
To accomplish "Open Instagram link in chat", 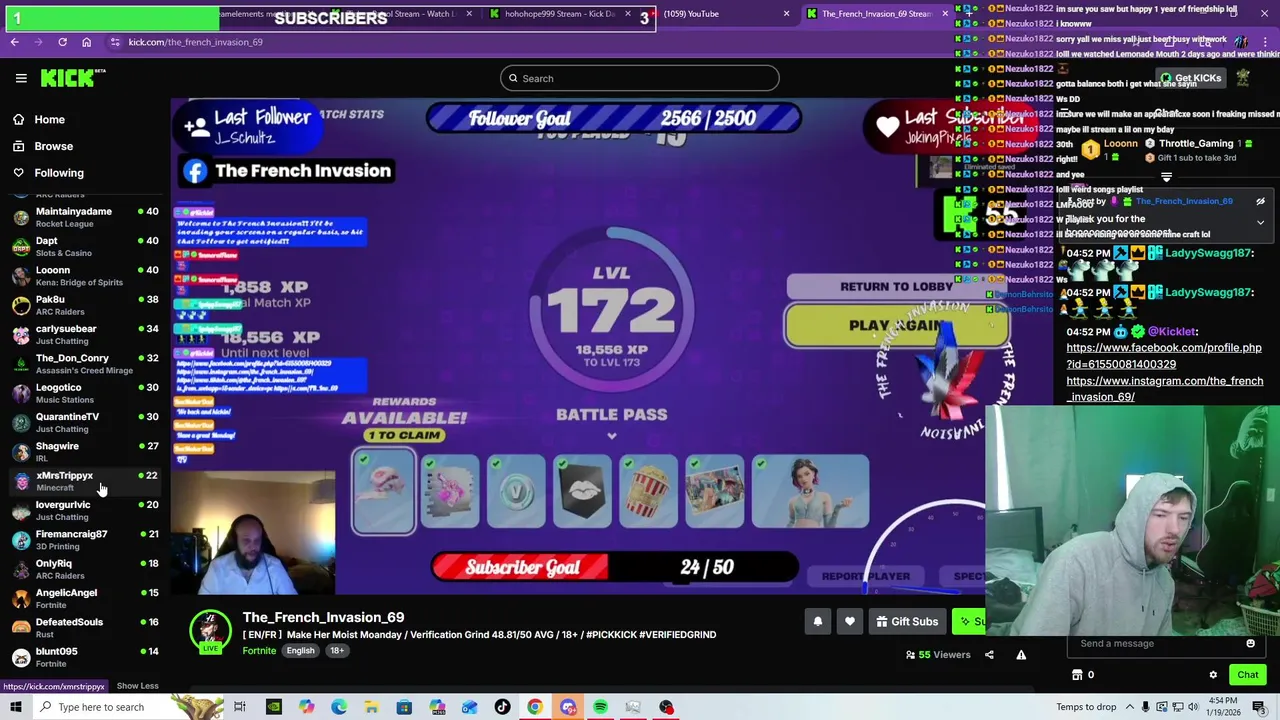I will (1164, 389).
